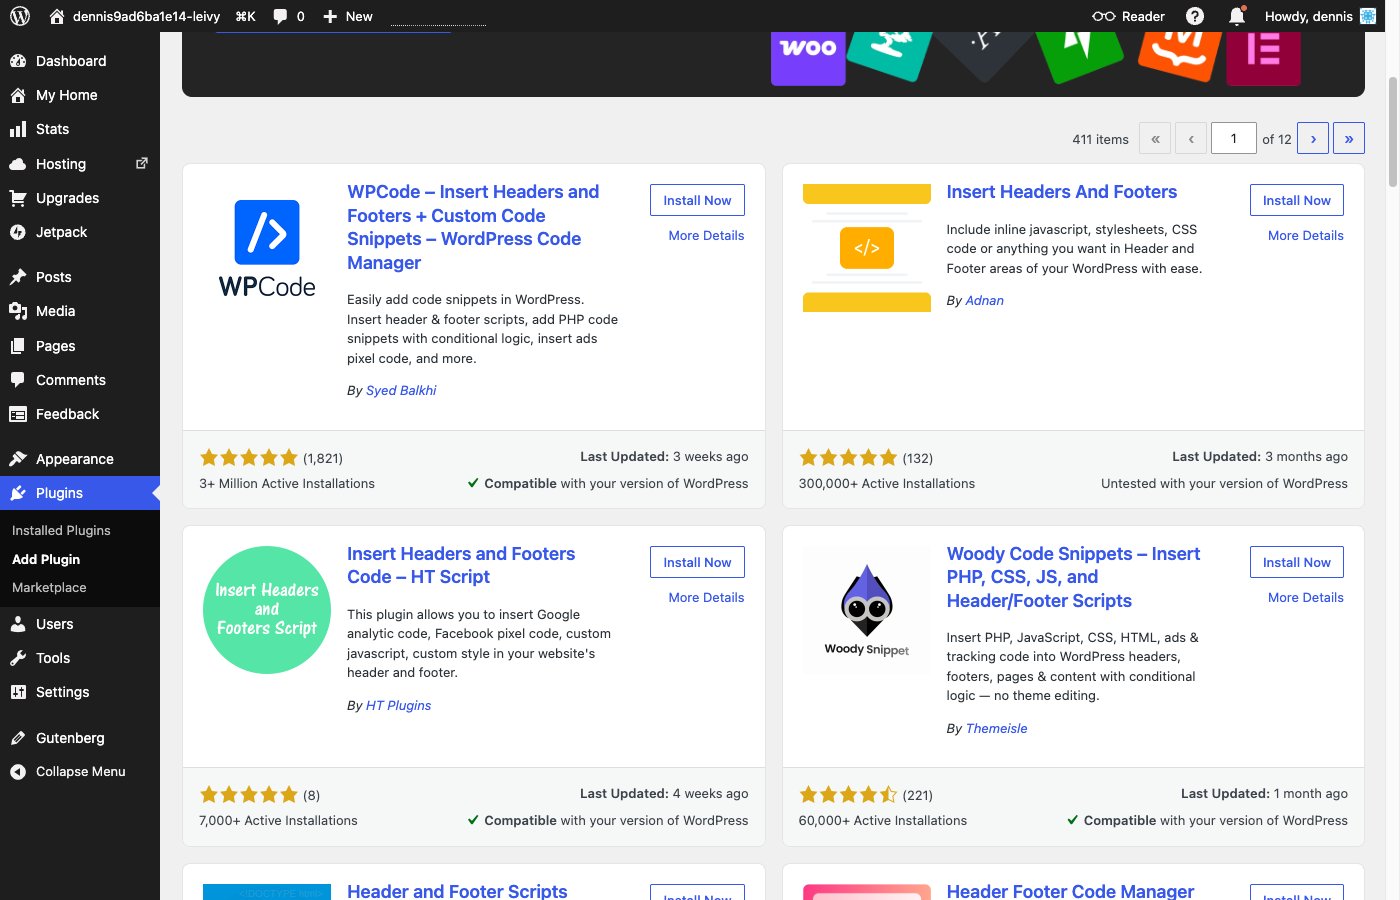Open the WordPress logo menu
The image size is (1400, 900).
click(20, 16)
